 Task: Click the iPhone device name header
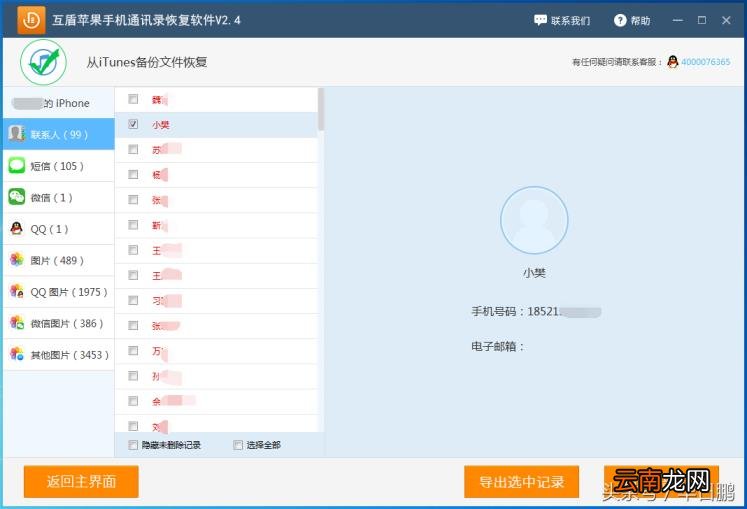(51, 103)
